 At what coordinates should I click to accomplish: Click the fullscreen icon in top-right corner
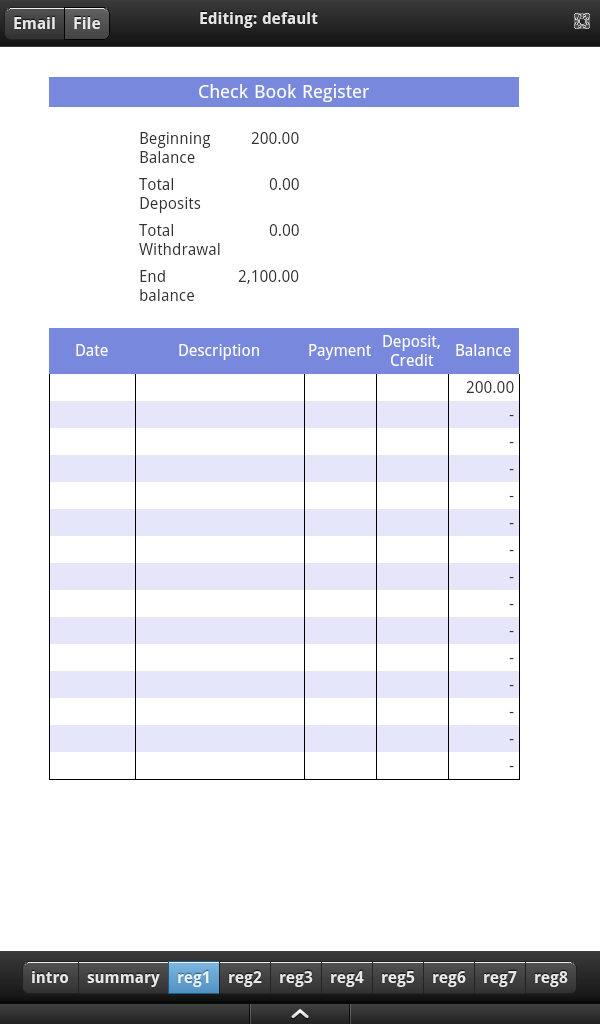point(581,21)
